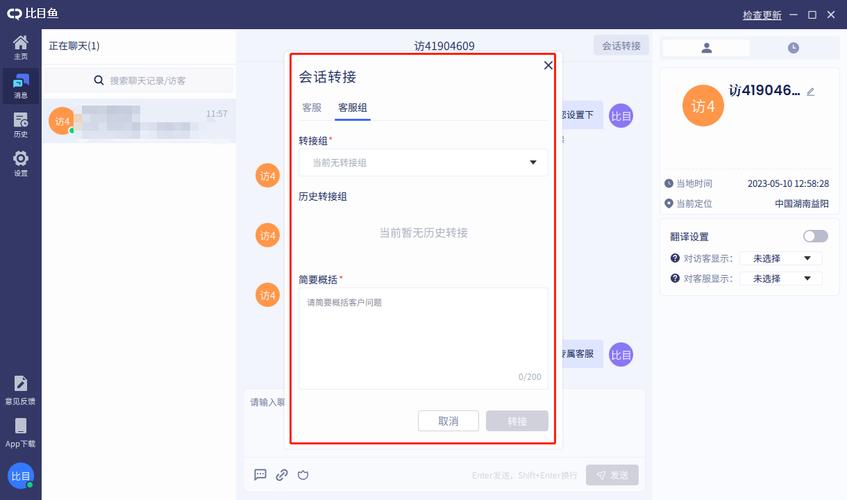This screenshot has height=500, width=847.
Task: Click the 2023-05-10 12:58:28 time value
Action: 788,184
